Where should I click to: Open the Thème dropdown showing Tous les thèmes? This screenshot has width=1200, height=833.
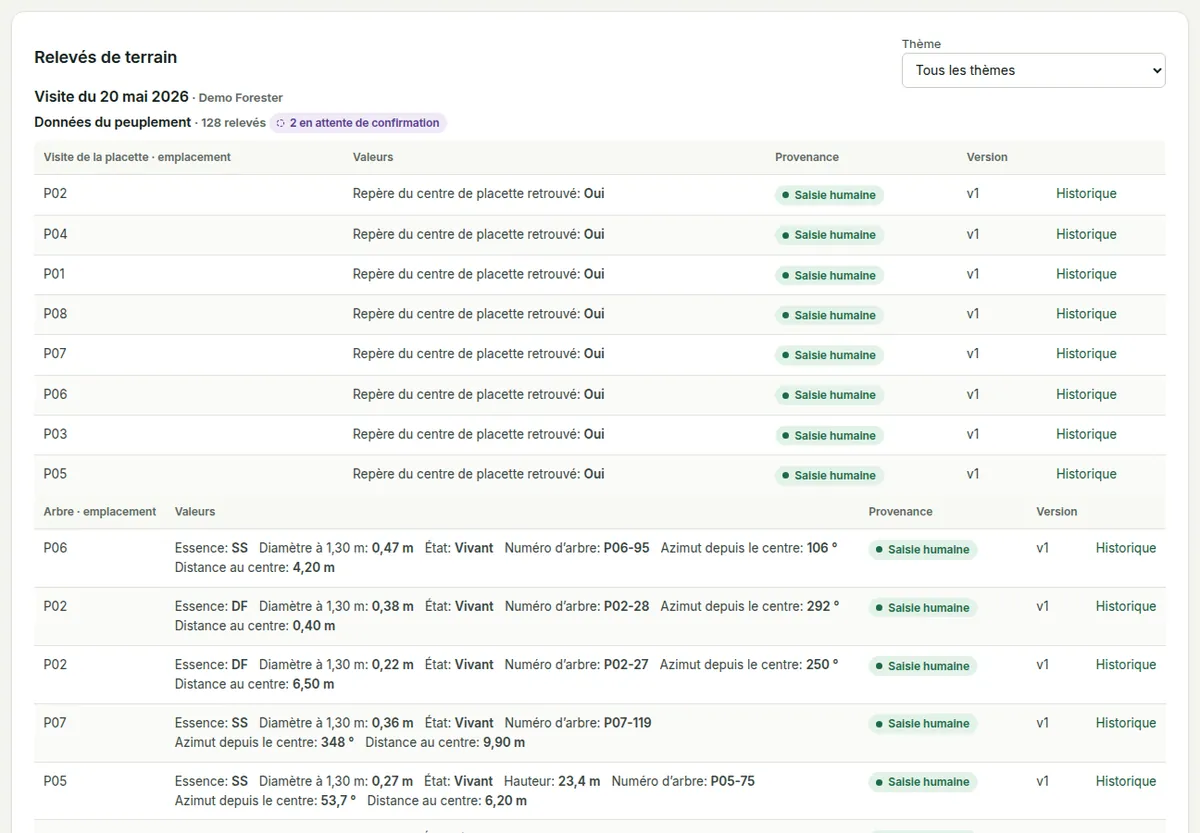(x=1033, y=70)
